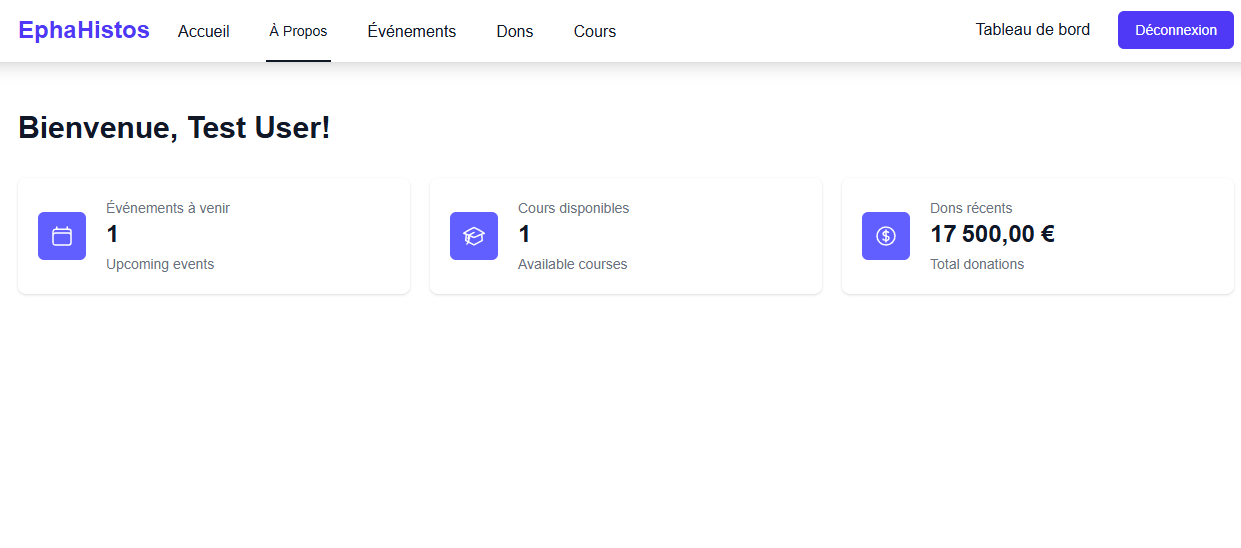The width and height of the screenshot is (1241, 548).
Task: Navigate to Événements
Action: click(412, 31)
